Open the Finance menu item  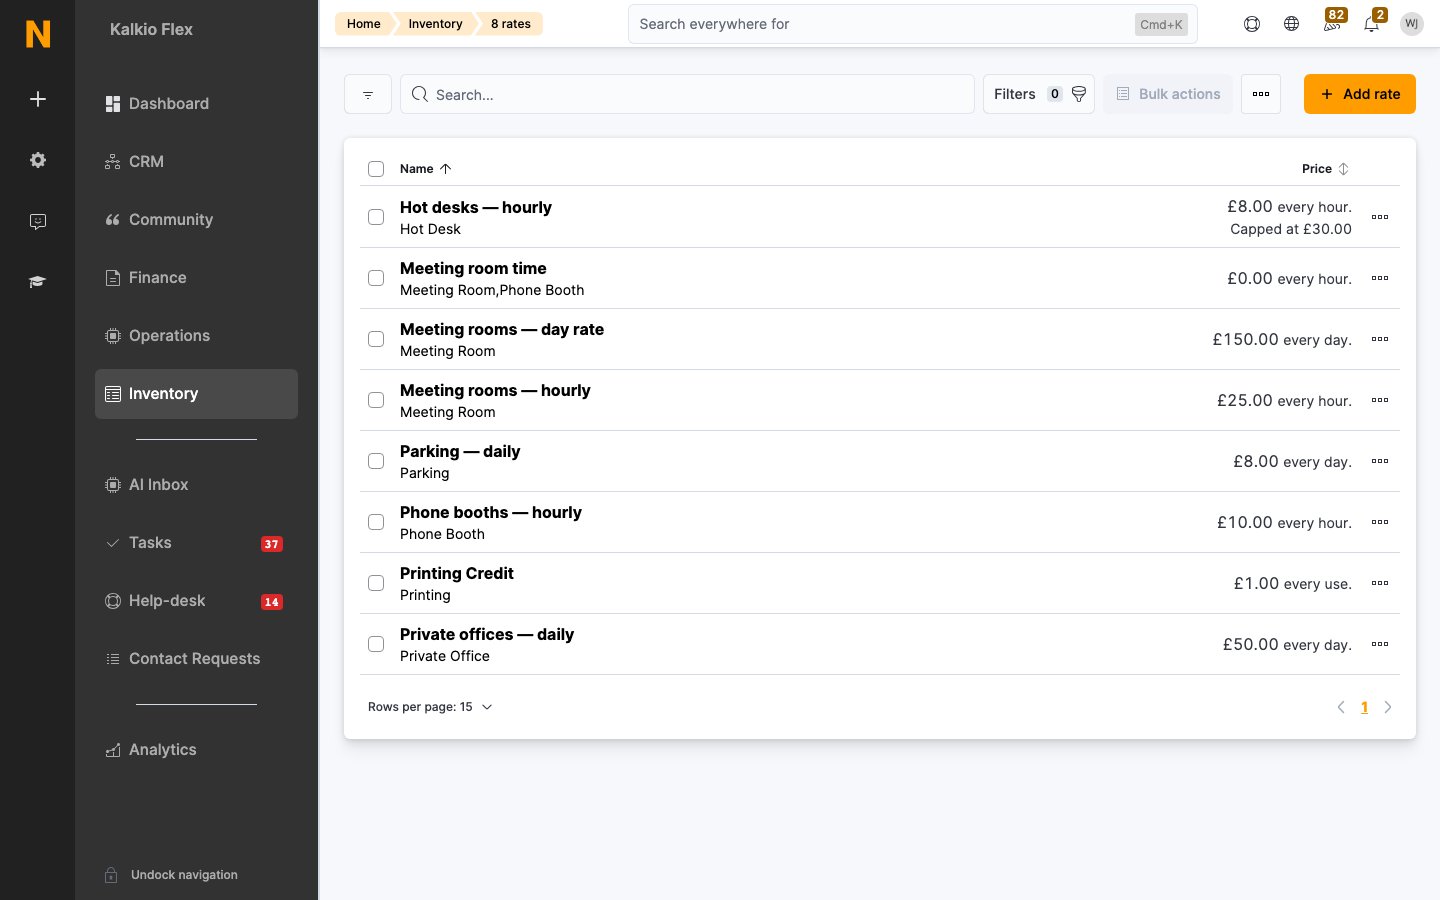(x=196, y=278)
